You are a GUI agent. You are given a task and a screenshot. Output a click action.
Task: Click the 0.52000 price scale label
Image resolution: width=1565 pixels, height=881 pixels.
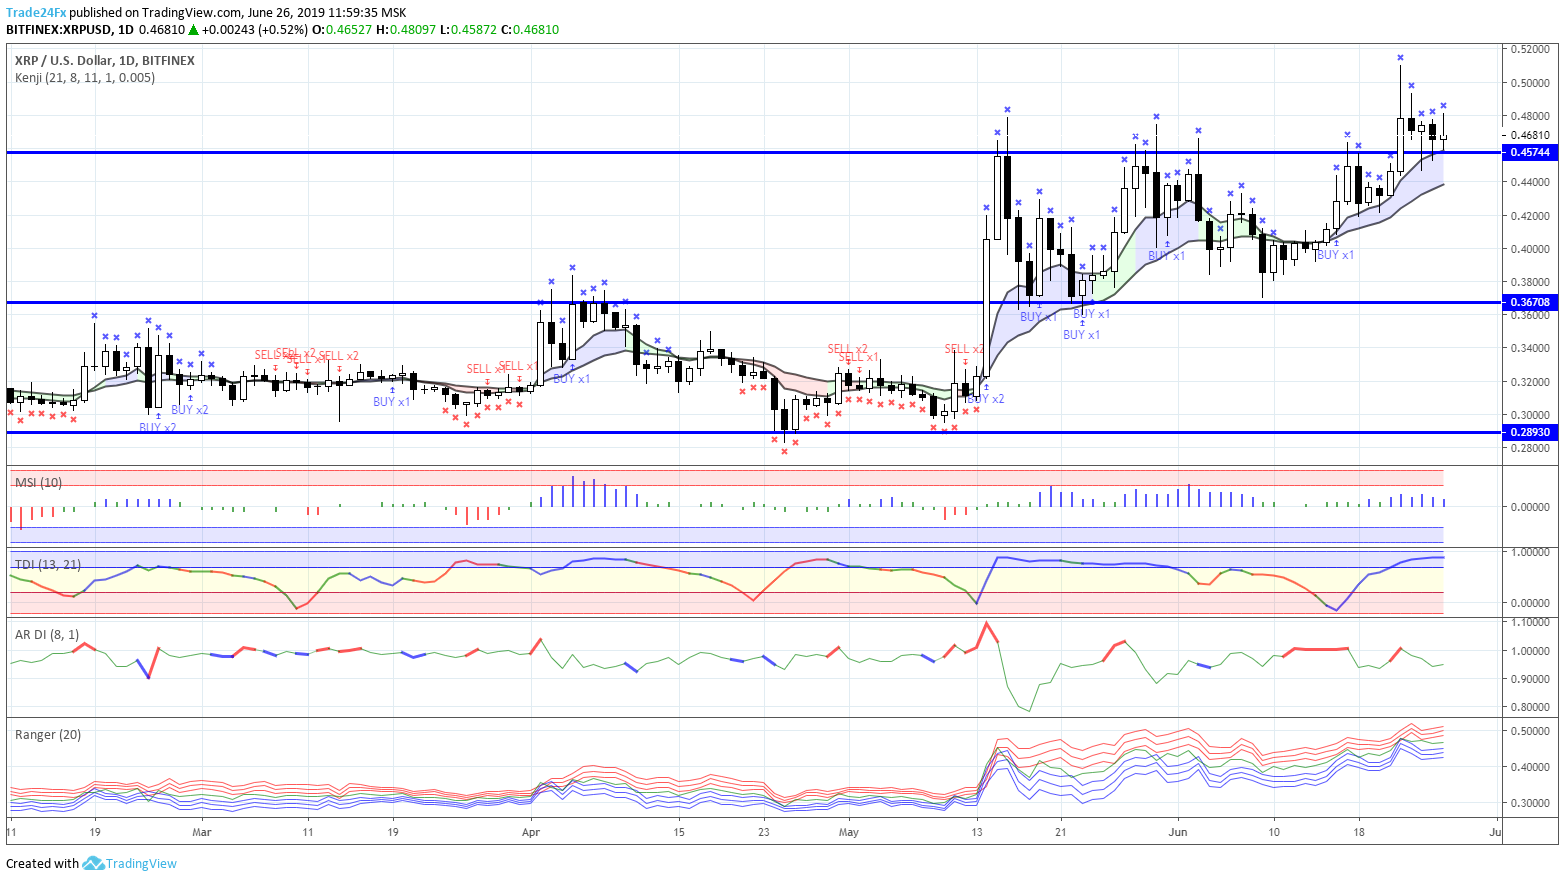[x=1530, y=49]
